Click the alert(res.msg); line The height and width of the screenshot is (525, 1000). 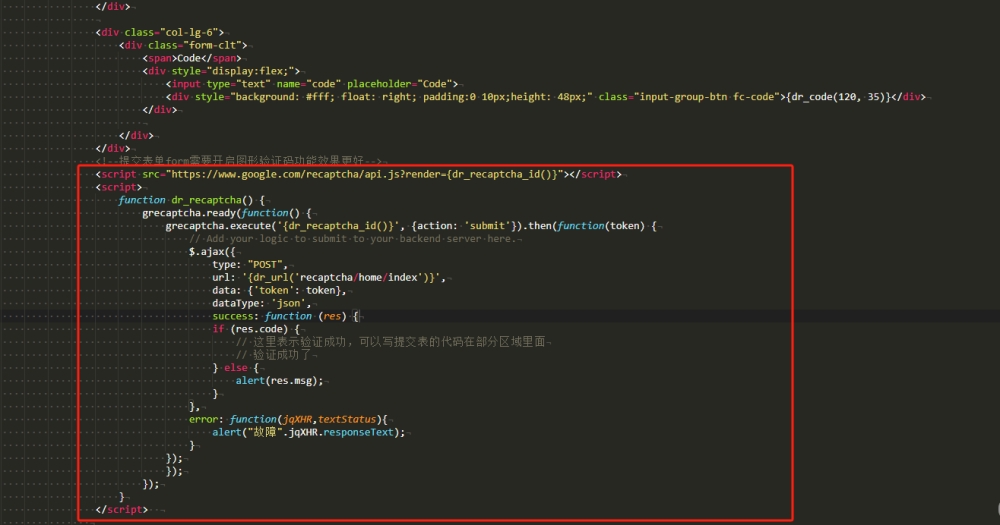coord(279,381)
